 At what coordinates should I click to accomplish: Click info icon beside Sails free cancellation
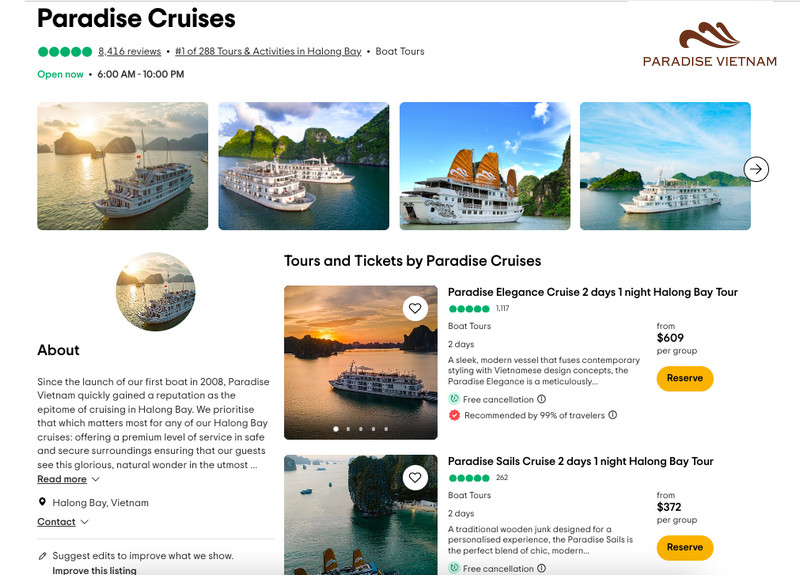[542, 568]
